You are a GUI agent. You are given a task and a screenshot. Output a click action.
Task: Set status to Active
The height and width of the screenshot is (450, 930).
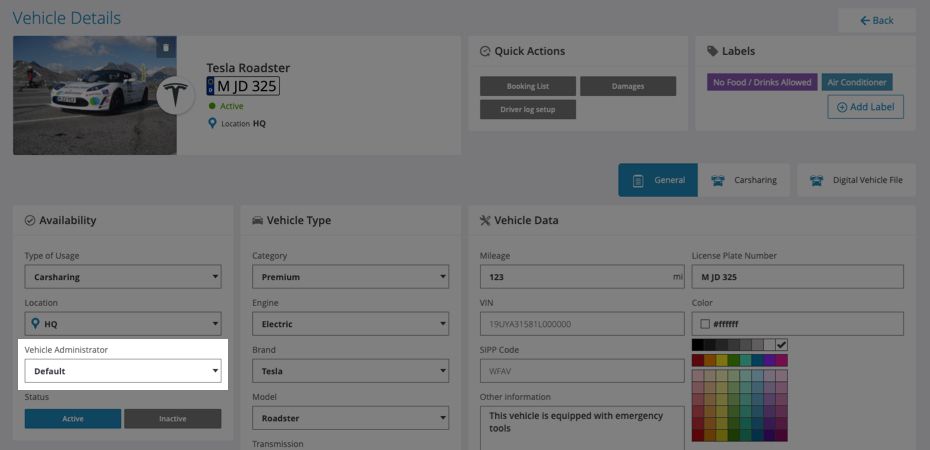73,419
